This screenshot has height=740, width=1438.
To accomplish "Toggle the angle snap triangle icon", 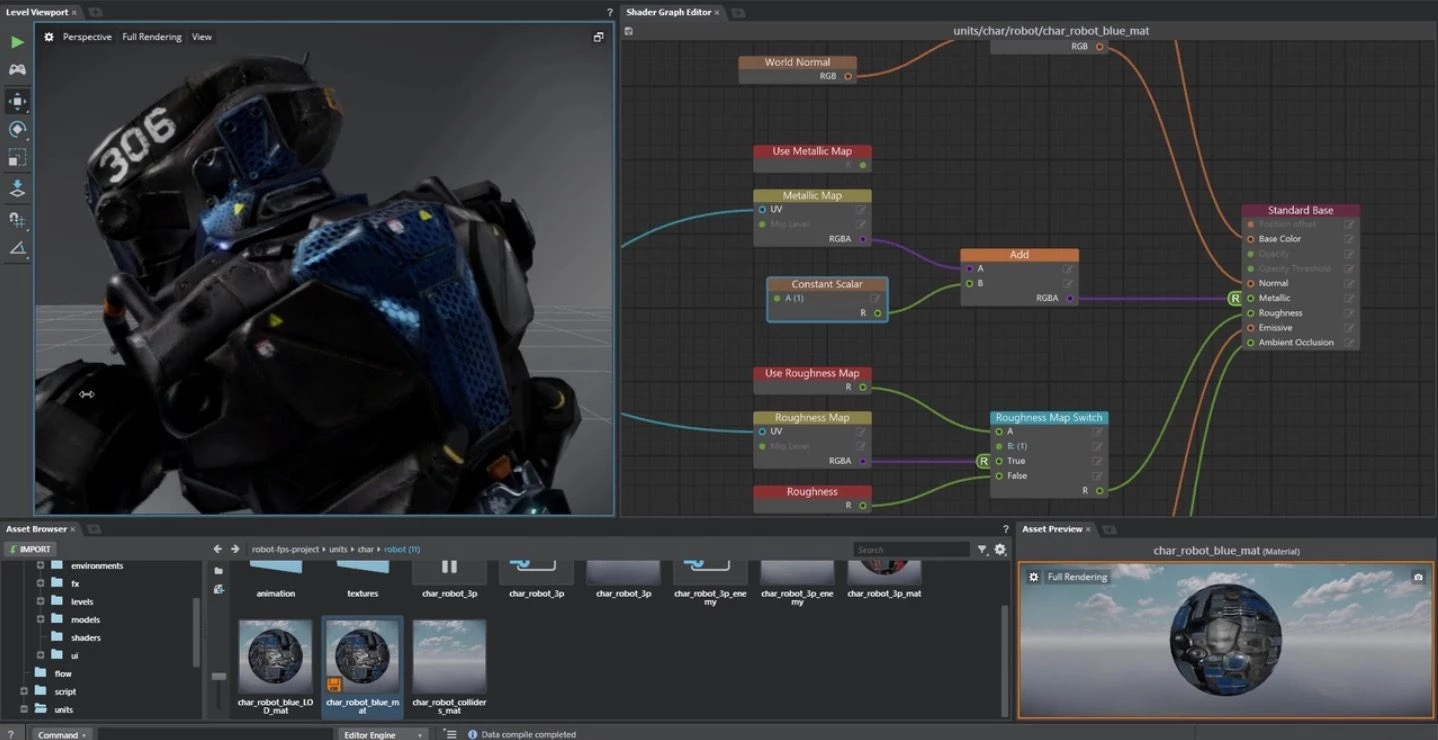I will pos(17,248).
